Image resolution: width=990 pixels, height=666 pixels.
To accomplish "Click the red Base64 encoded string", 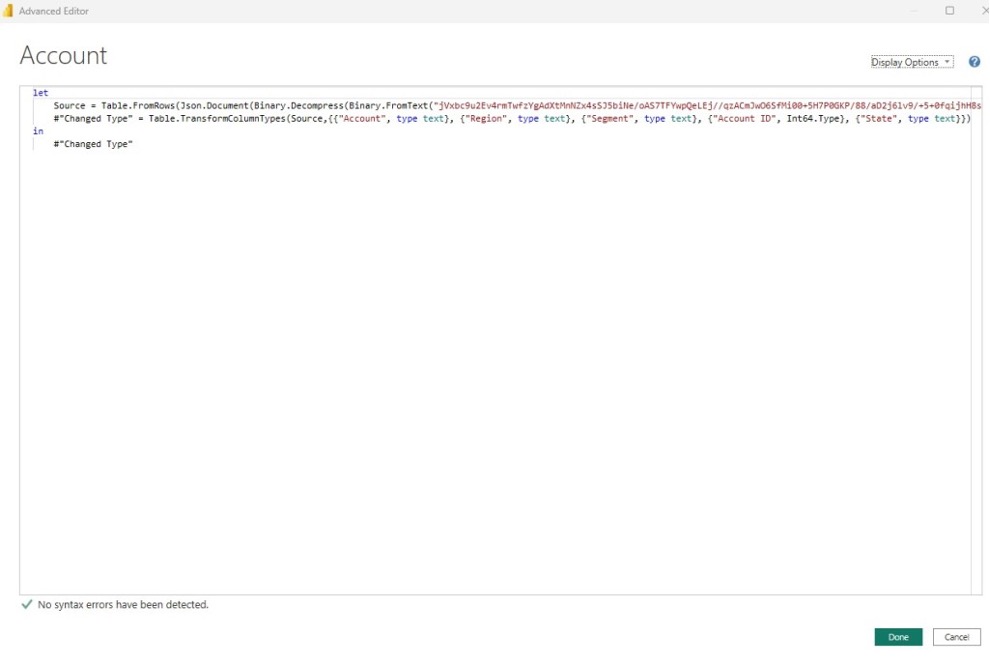I will click(707, 105).
